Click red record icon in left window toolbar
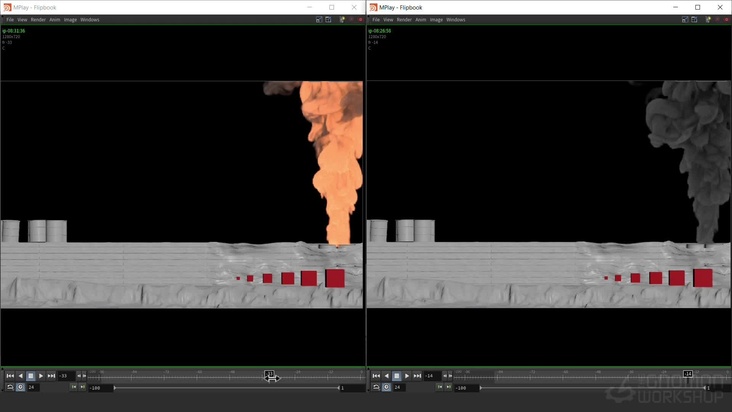732x412 pixels. 360,20
